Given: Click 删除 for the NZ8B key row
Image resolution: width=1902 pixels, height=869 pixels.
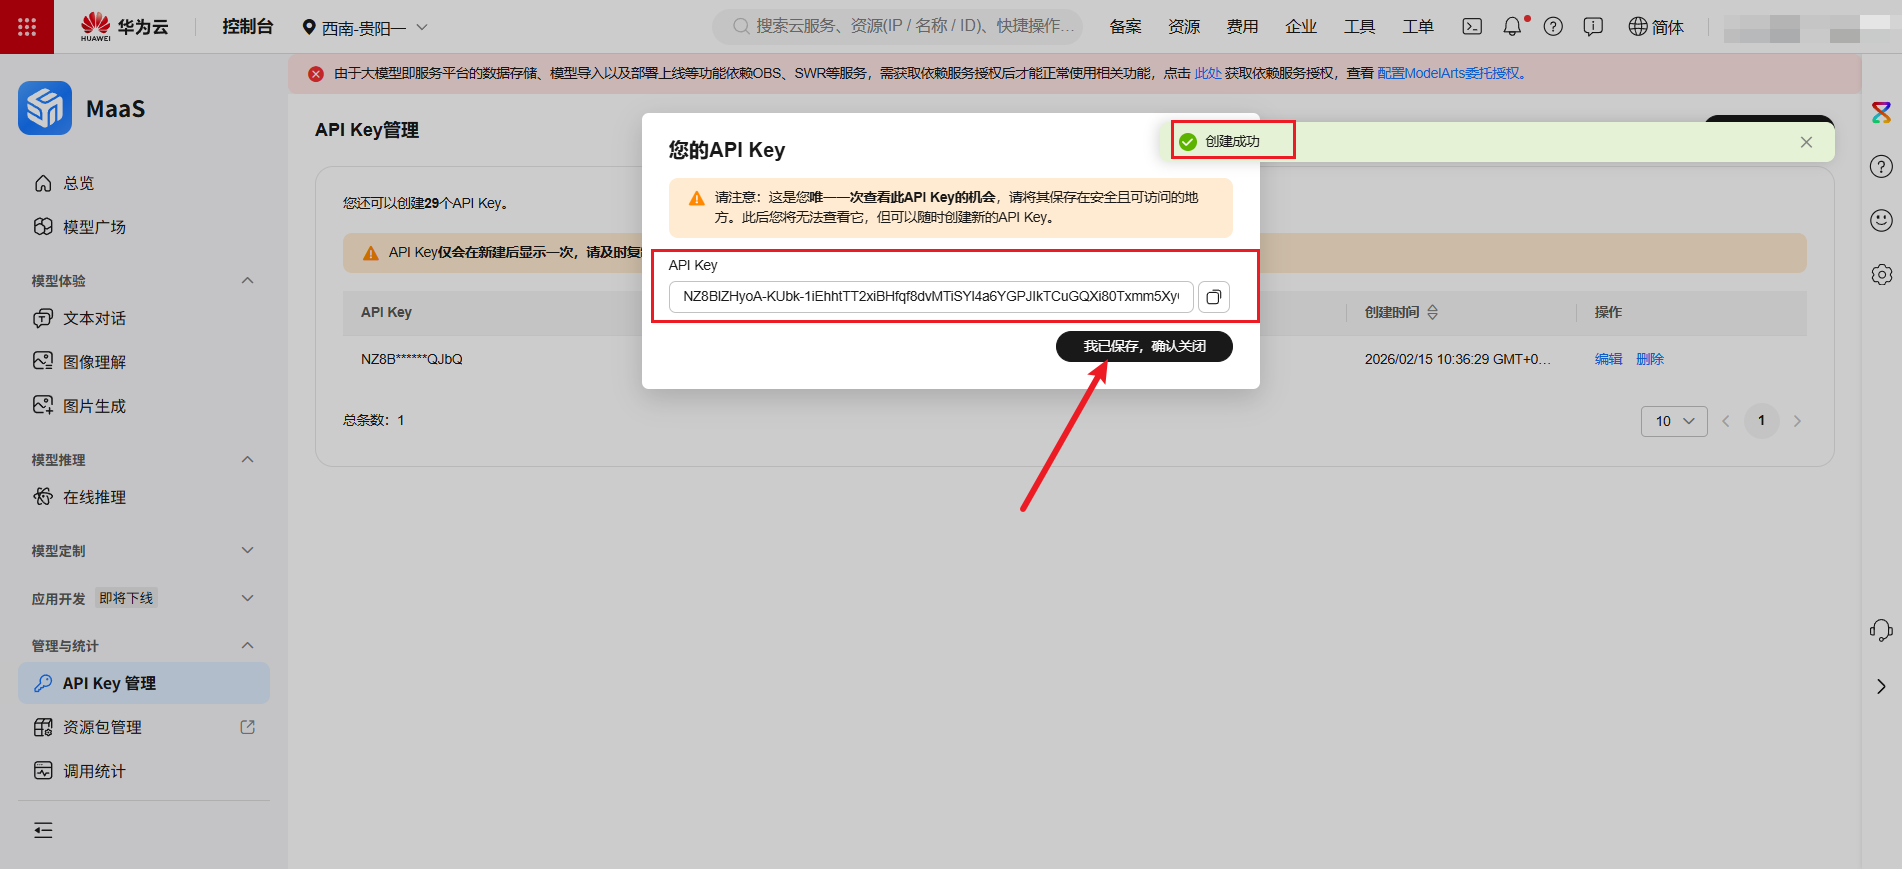Looking at the screenshot, I should pos(1650,359).
